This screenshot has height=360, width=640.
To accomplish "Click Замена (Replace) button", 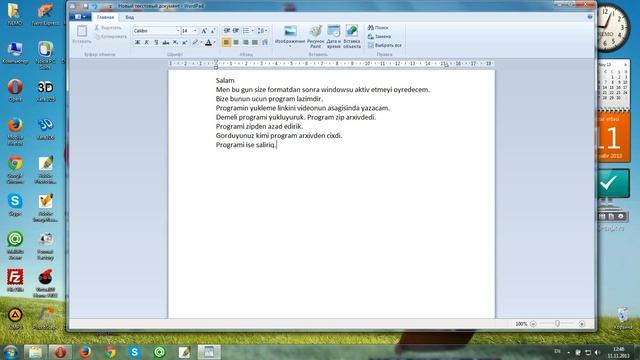I will (x=379, y=36).
